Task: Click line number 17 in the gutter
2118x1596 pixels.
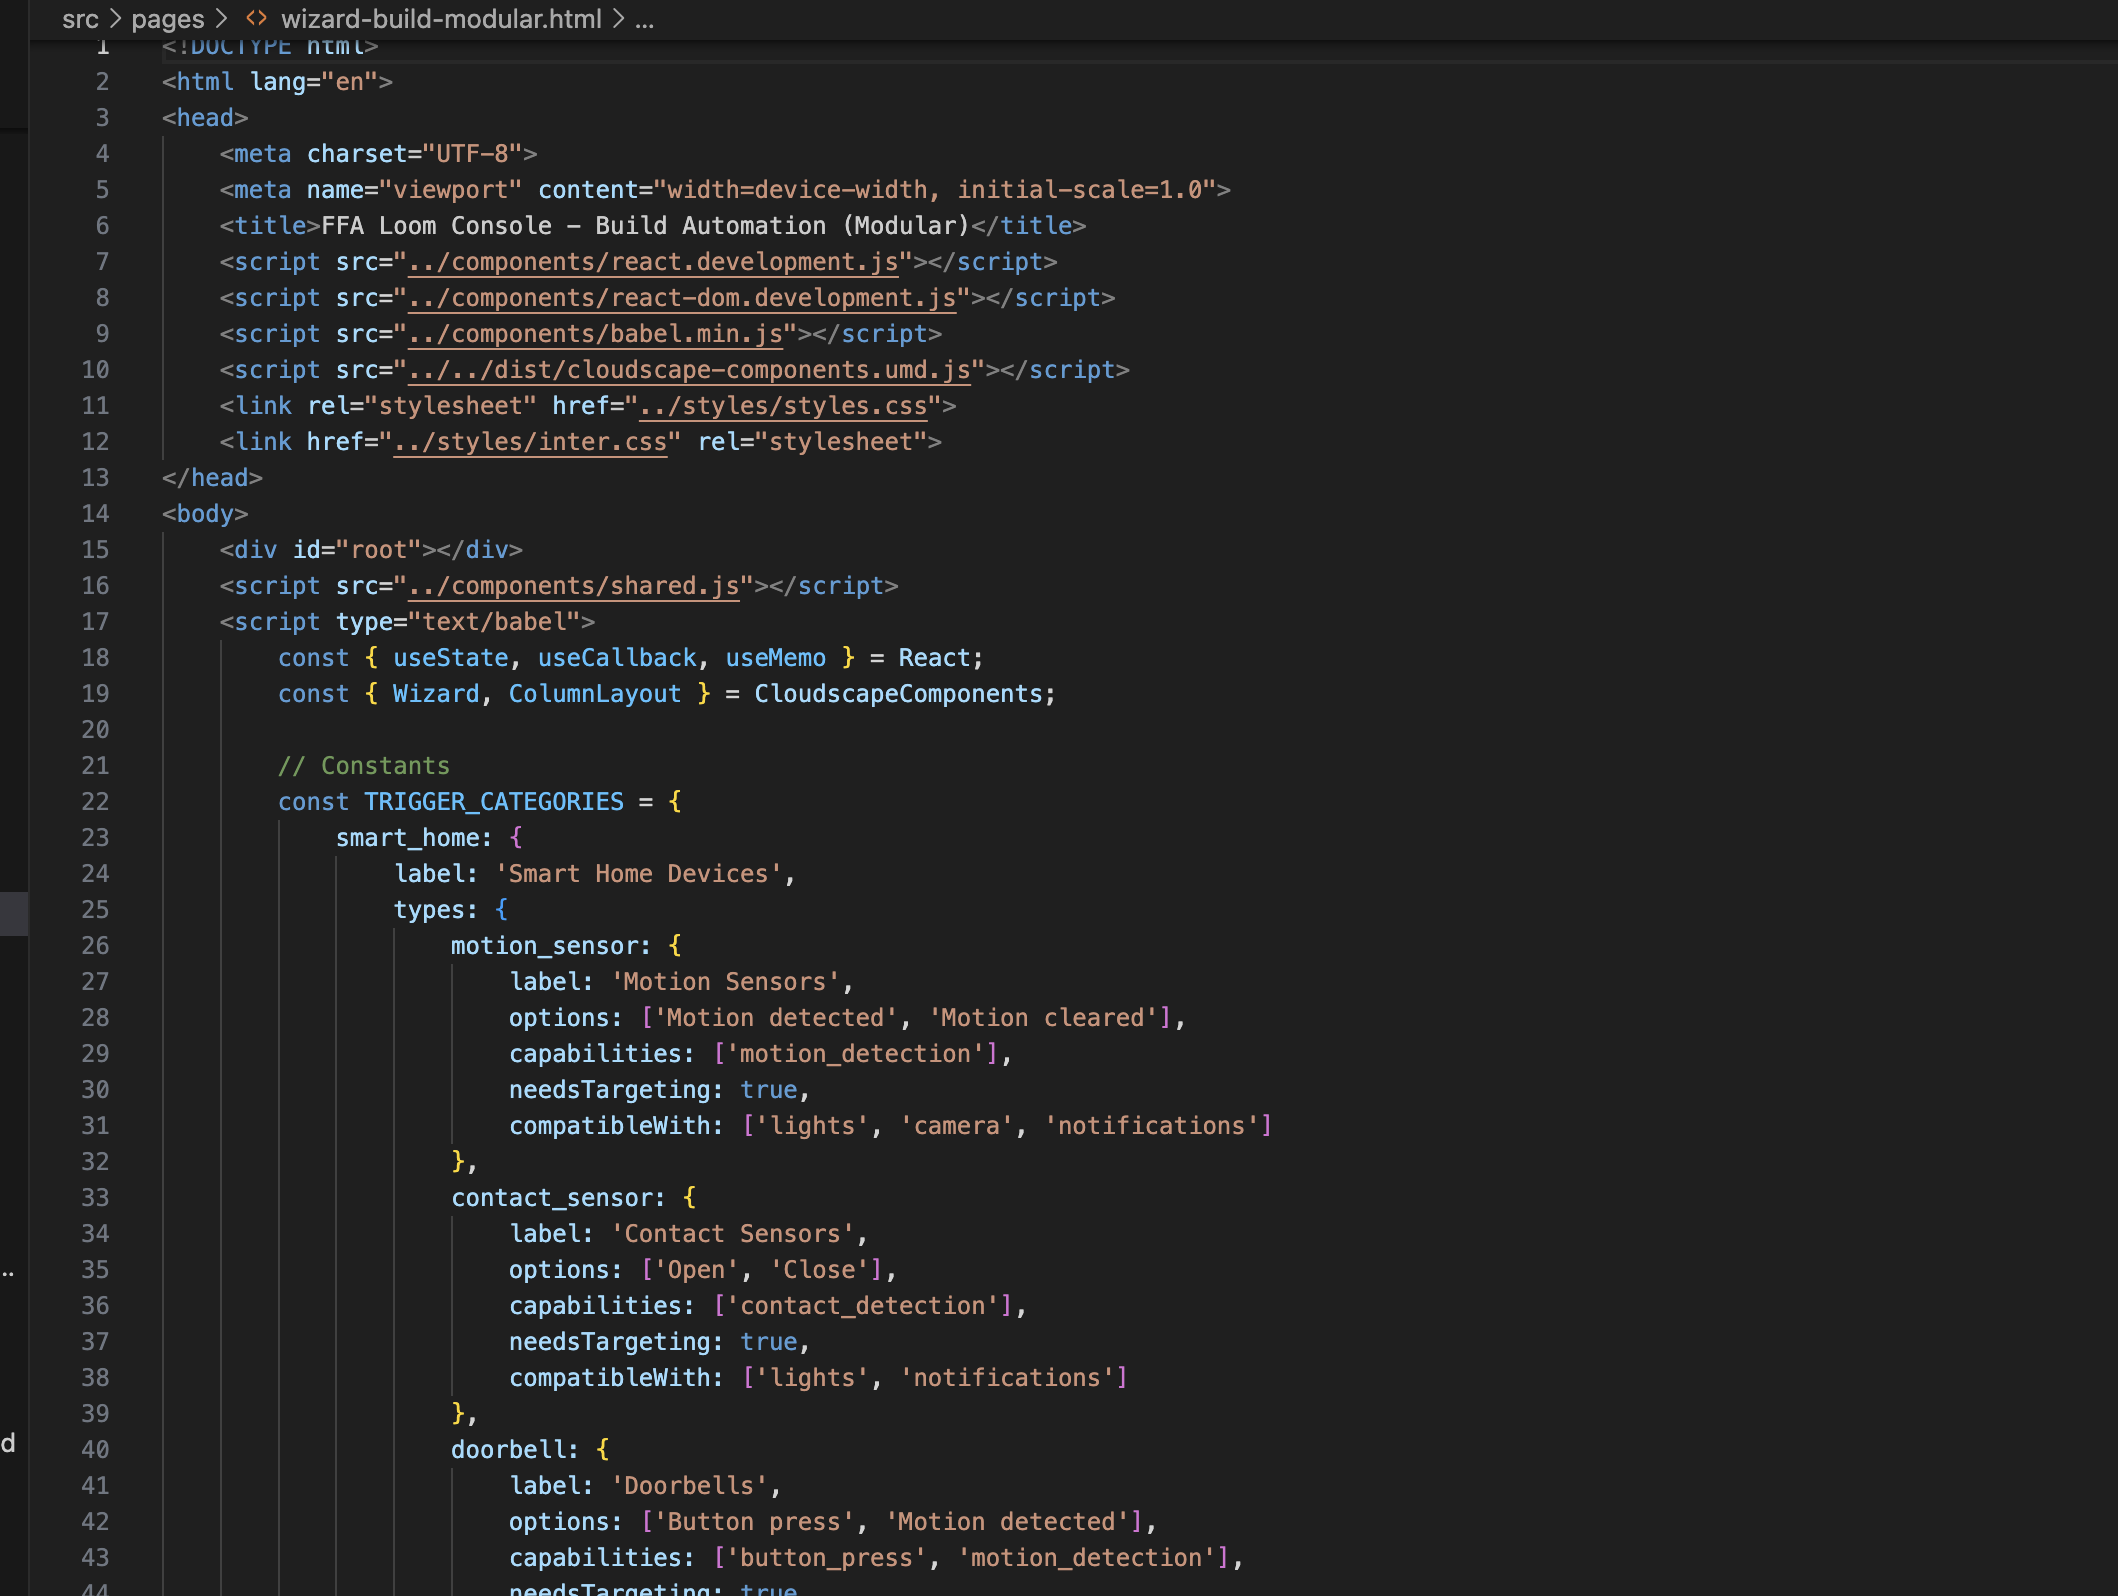Action: (x=95, y=622)
